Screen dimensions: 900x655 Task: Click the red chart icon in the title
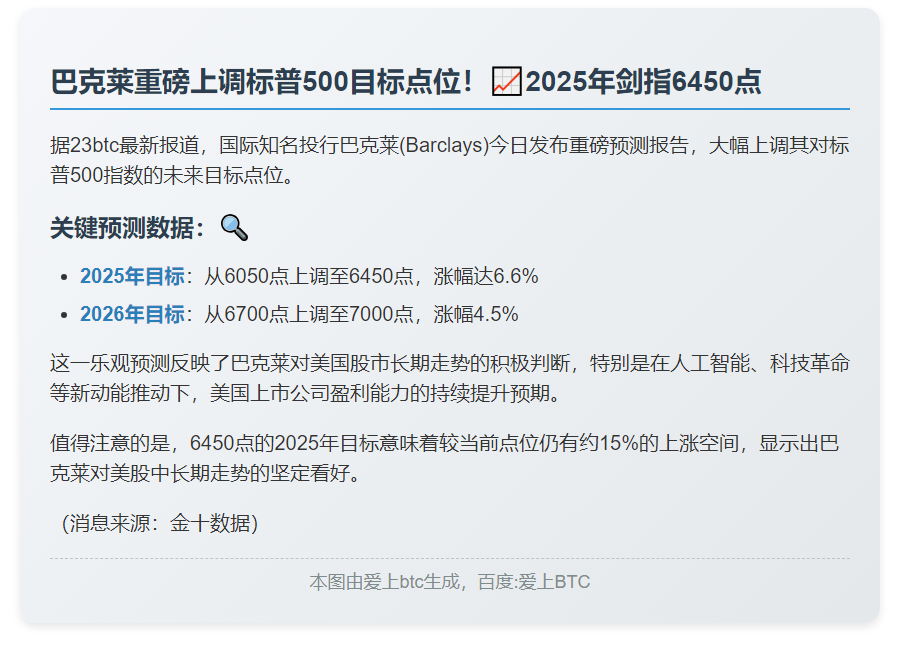pyautogui.click(x=505, y=79)
